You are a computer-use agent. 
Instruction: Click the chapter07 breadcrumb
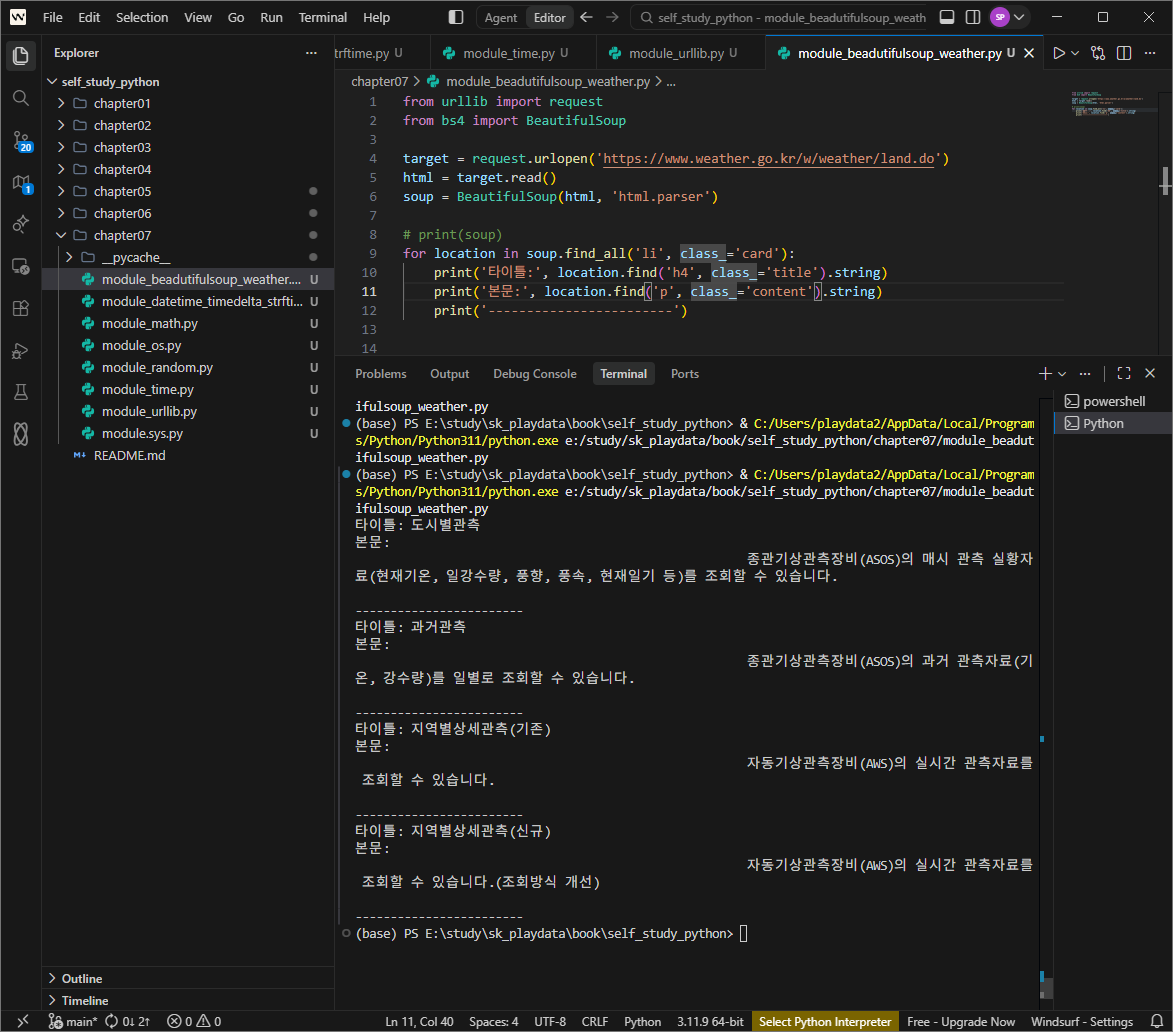pyautogui.click(x=379, y=82)
